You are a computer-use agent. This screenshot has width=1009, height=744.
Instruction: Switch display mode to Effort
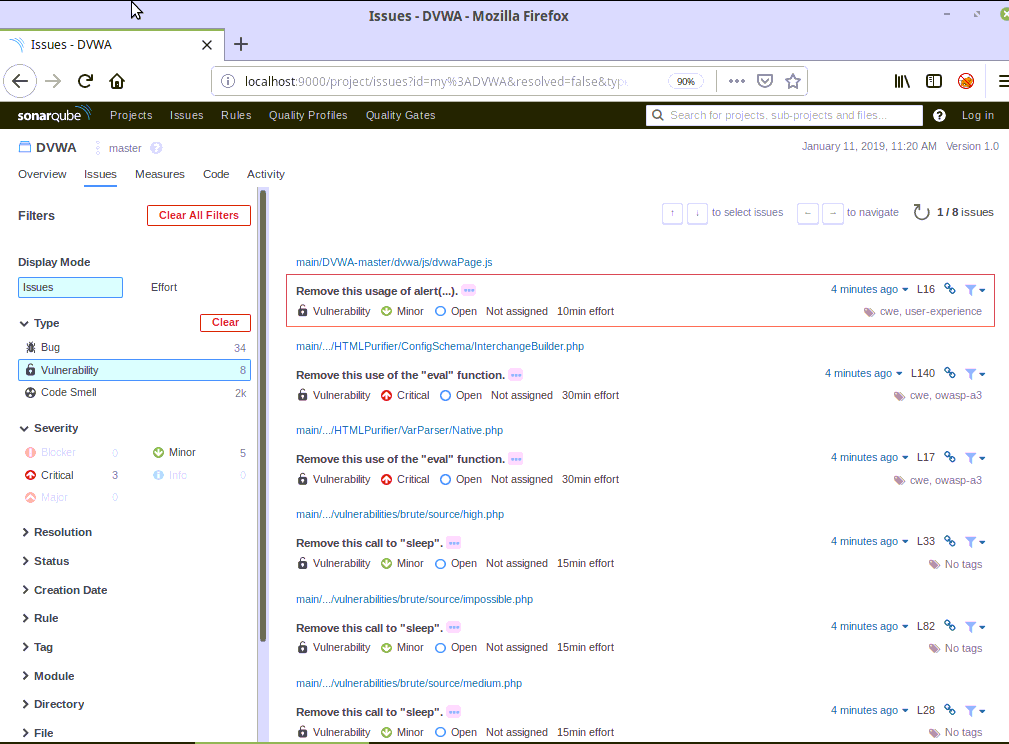164,287
